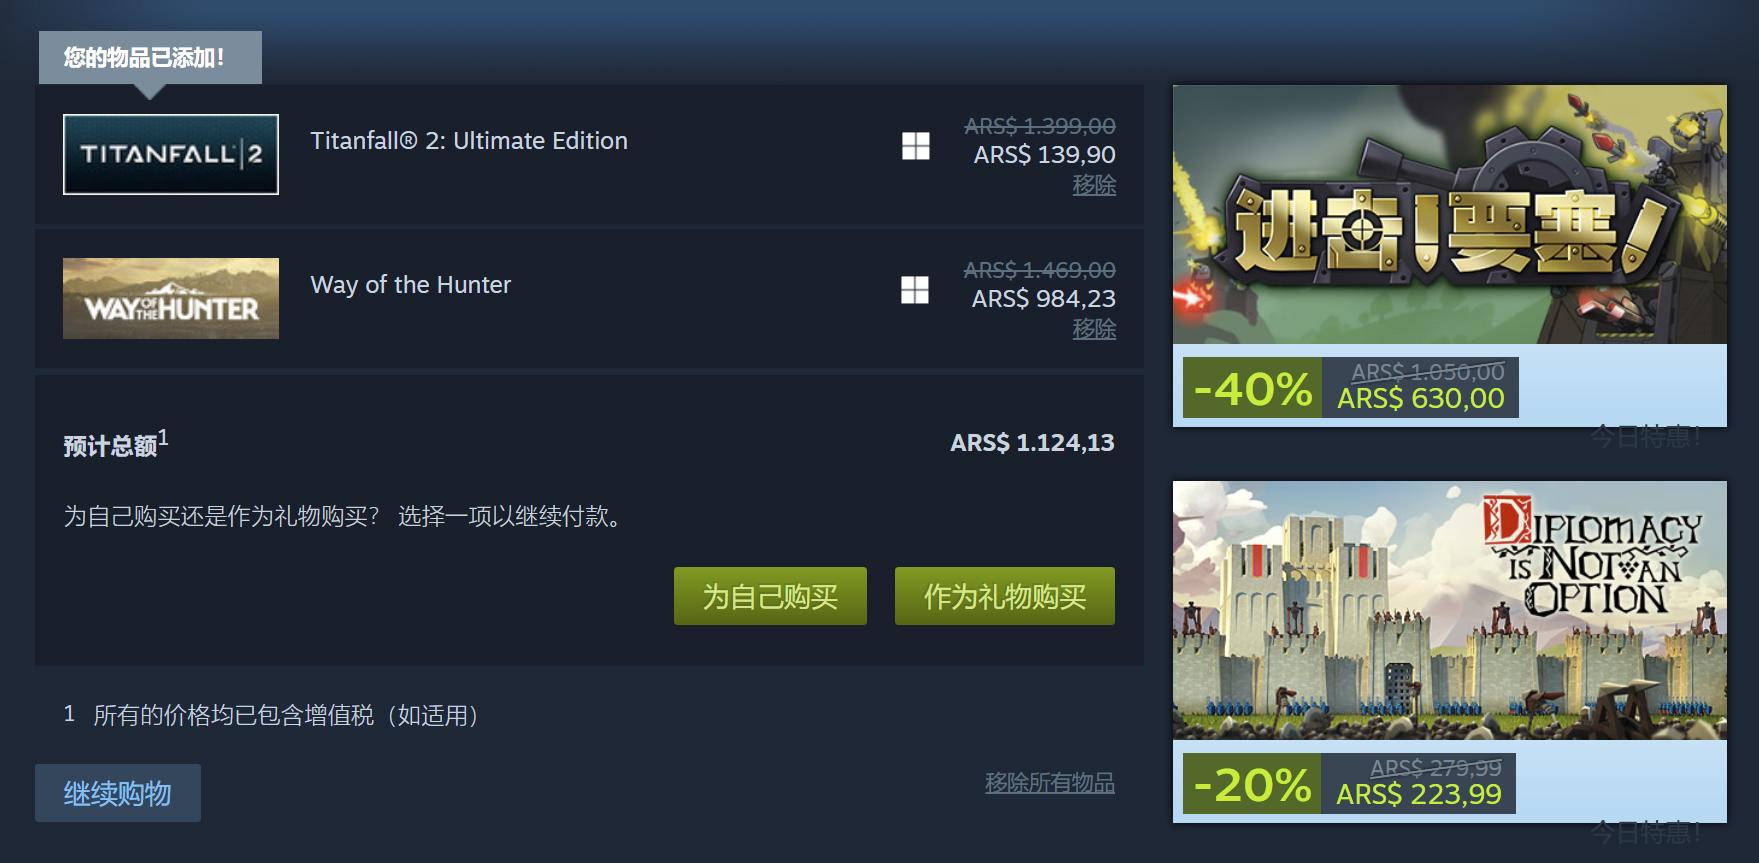This screenshot has width=1759, height=863.
Task: Click 预计总额 footnote superscript 1
Action: point(163,437)
